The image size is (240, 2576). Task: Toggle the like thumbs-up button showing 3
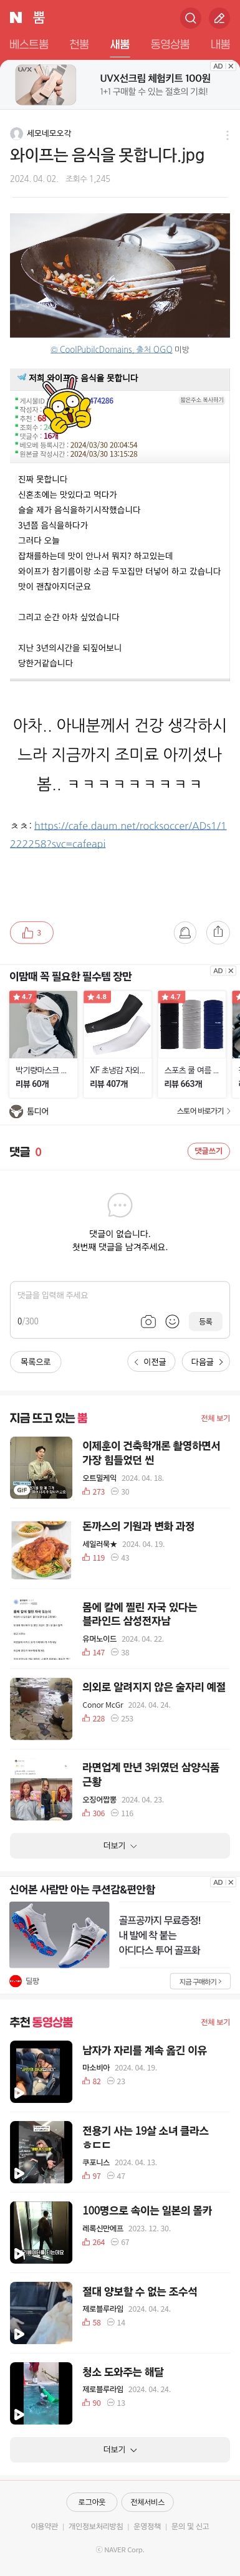(x=31, y=932)
